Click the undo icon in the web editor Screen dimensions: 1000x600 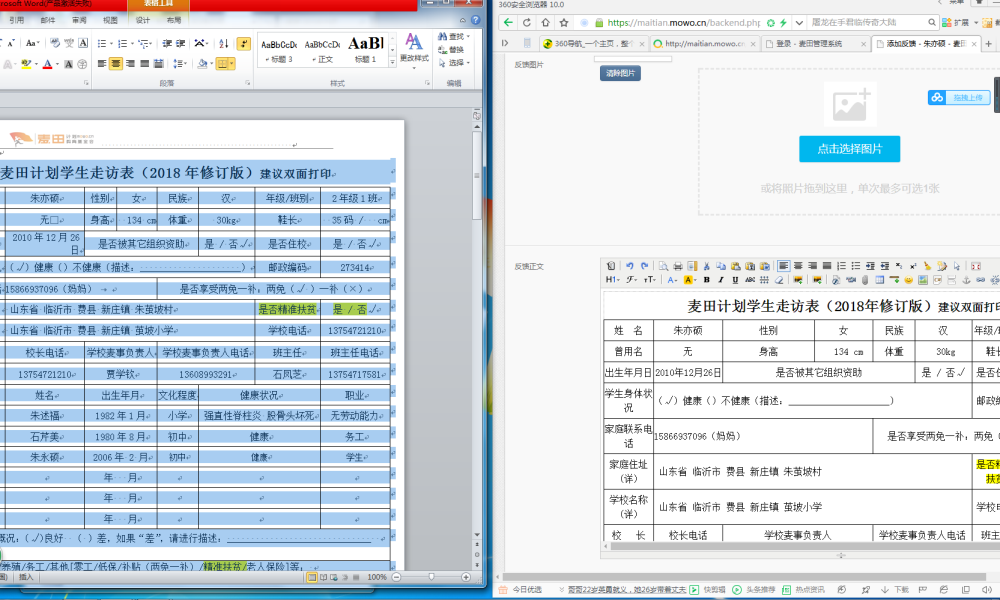[x=629, y=266]
